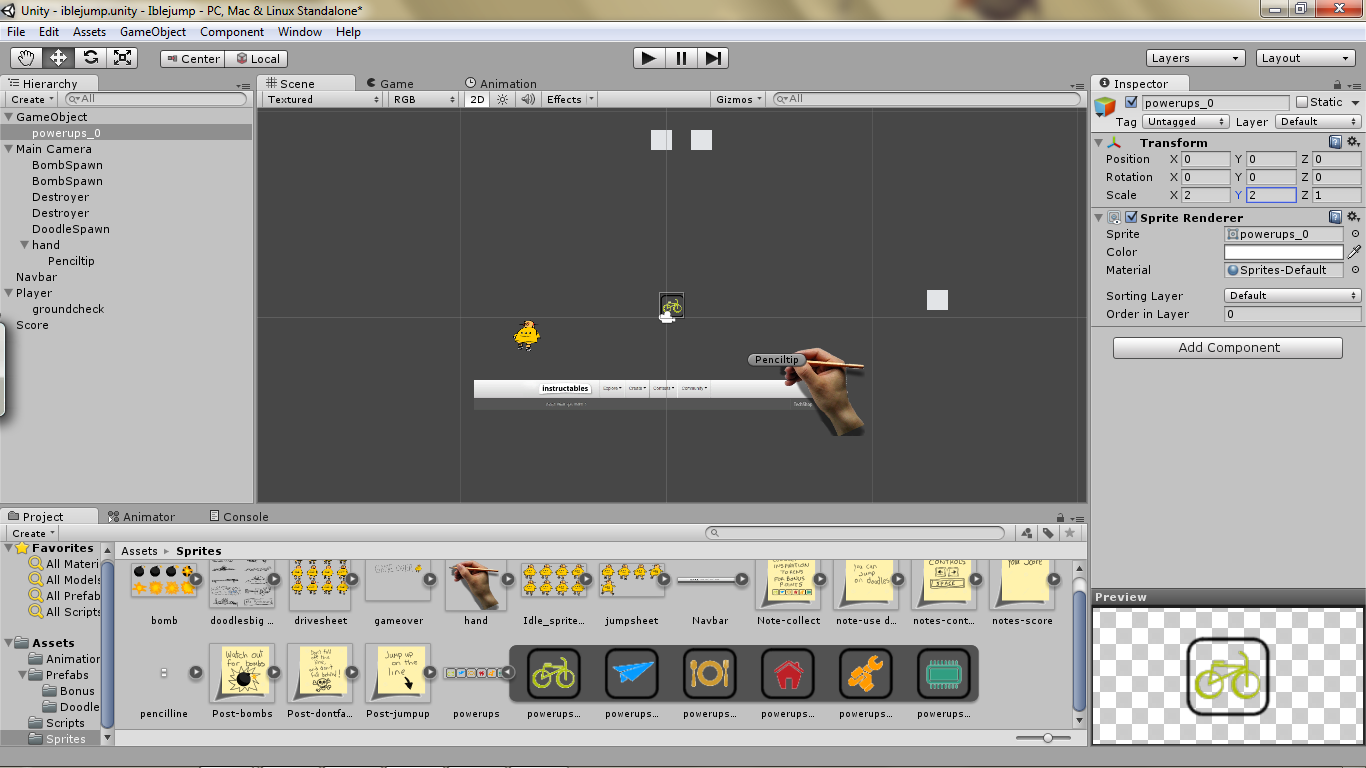
Task: Select the Scale tool in the toolbar
Action: tap(122, 58)
